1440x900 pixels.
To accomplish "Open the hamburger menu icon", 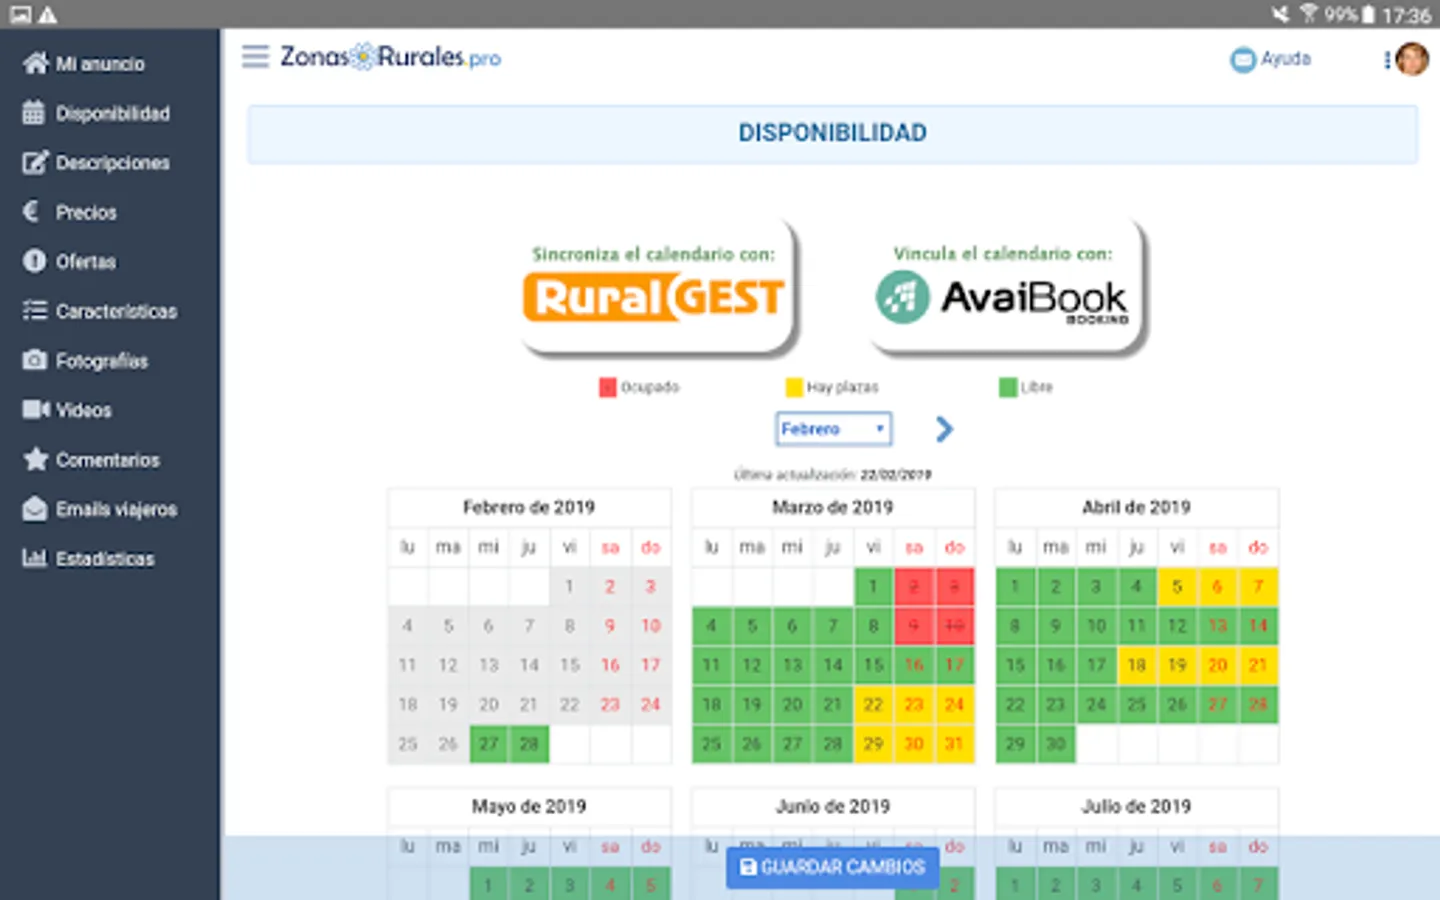I will pyautogui.click(x=255, y=57).
